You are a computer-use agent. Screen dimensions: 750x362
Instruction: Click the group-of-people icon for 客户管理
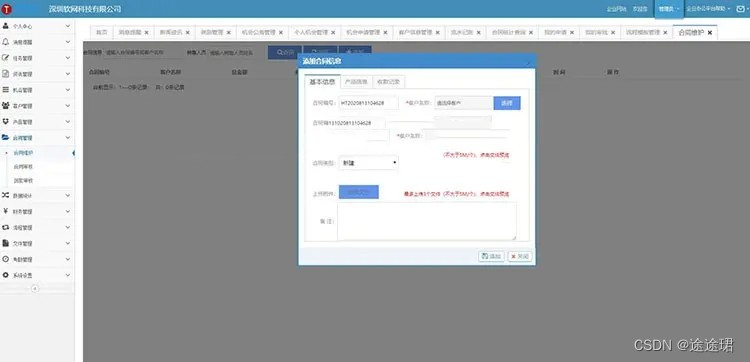pos(6,106)
